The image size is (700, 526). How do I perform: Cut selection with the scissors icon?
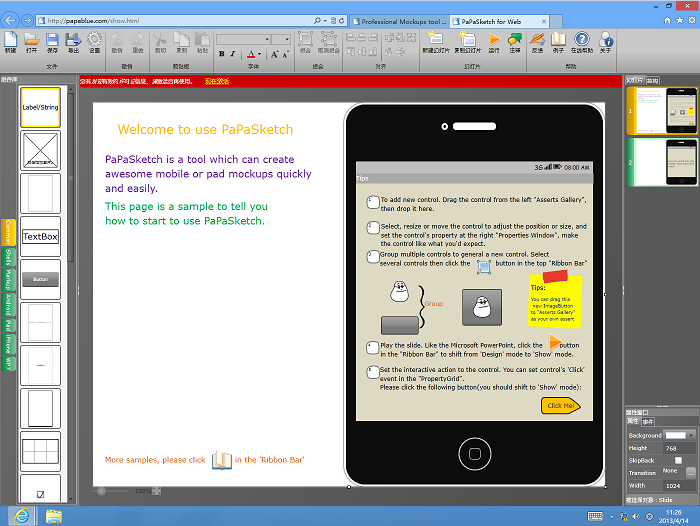point(160,42)
